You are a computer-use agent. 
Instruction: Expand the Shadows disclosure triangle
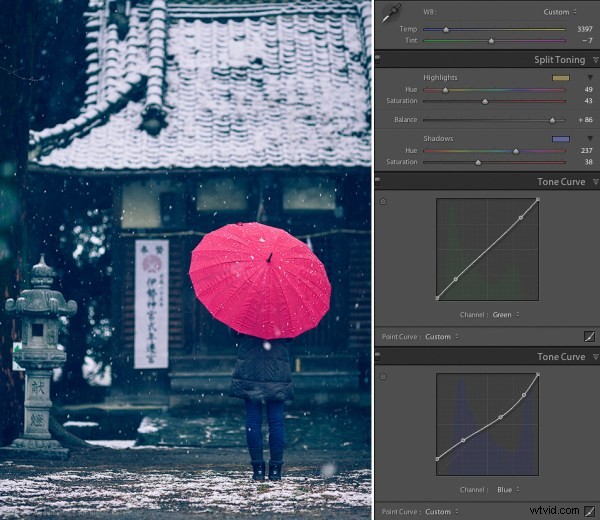pos(590,139)
